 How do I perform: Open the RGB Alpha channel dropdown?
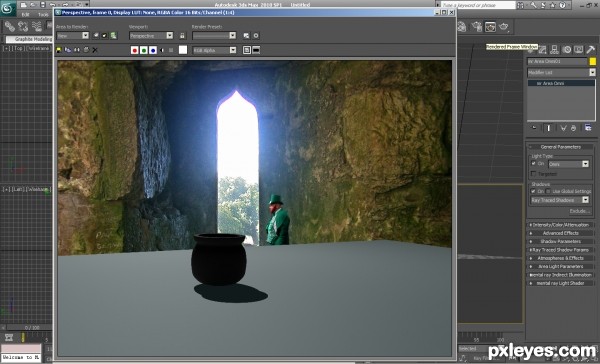click(214, 50)
